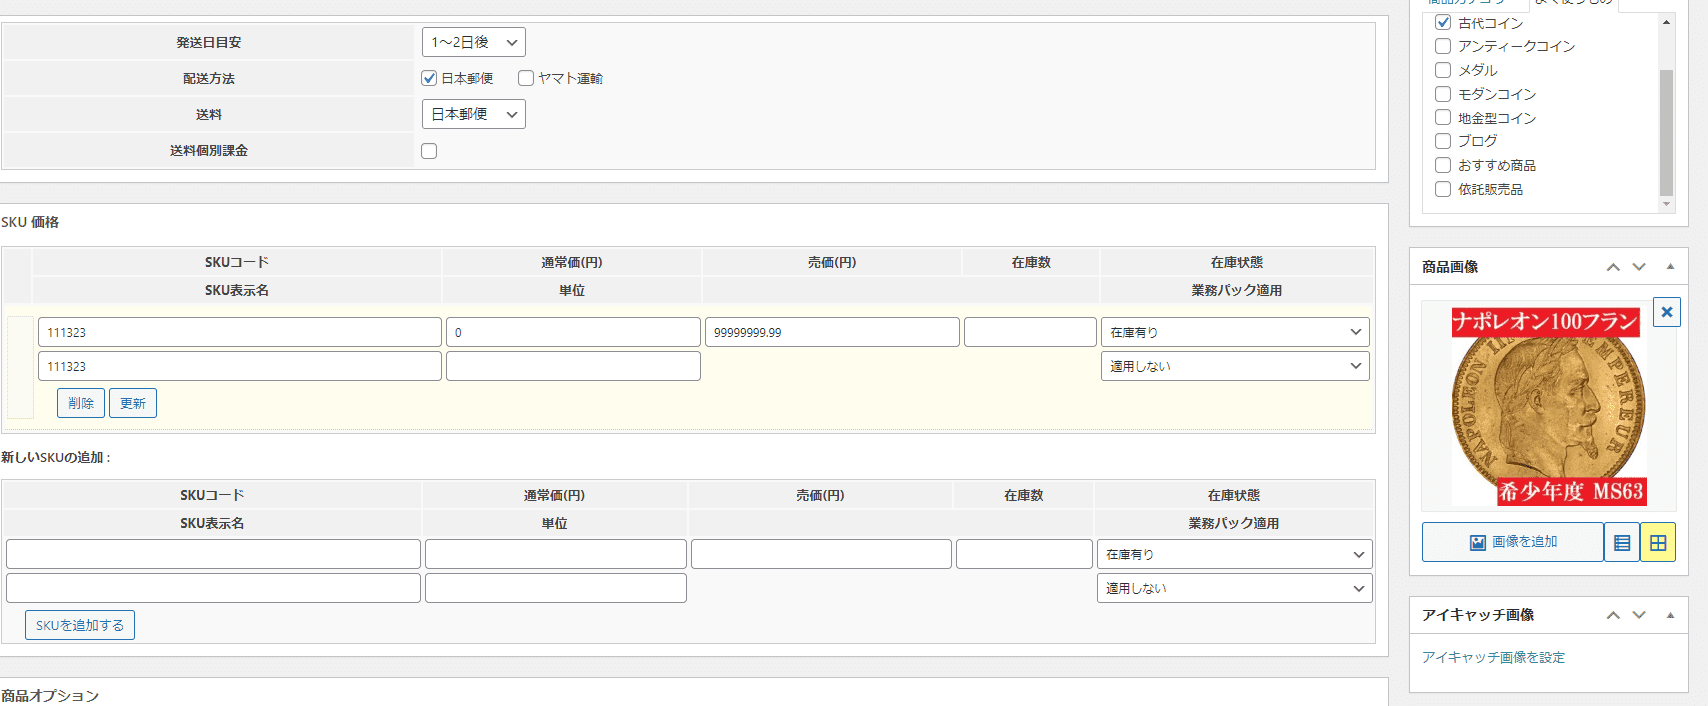Check メダル category
The image size is (1708, 706).
coord(1443,70)
